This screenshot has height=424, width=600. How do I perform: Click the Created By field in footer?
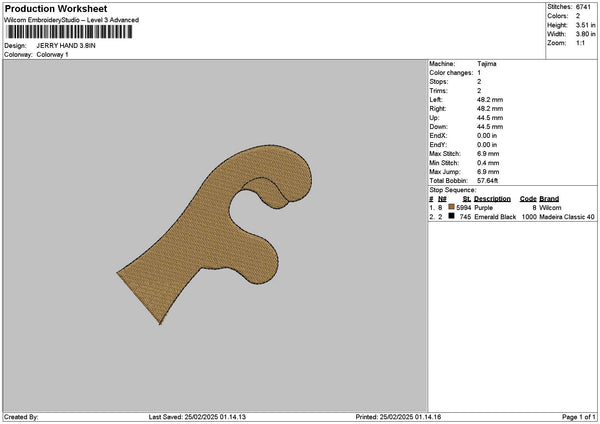22,416
